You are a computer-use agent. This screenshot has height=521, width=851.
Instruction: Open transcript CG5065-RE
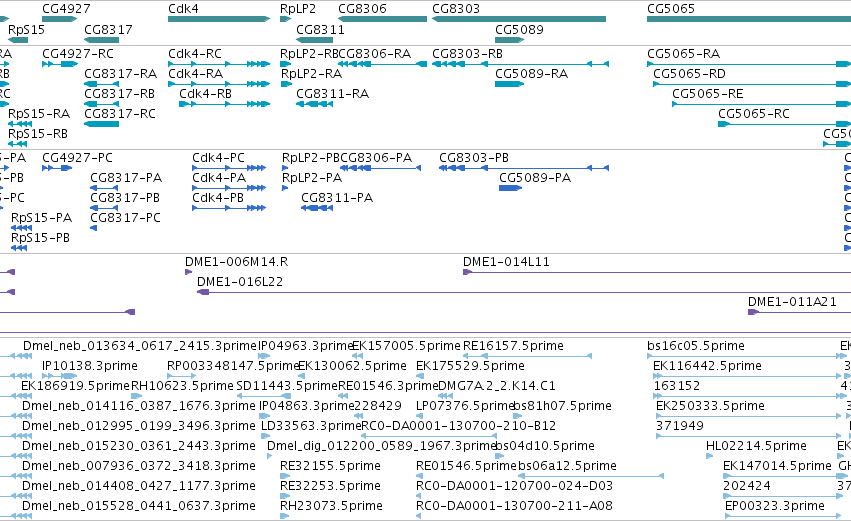coord(708,94)
